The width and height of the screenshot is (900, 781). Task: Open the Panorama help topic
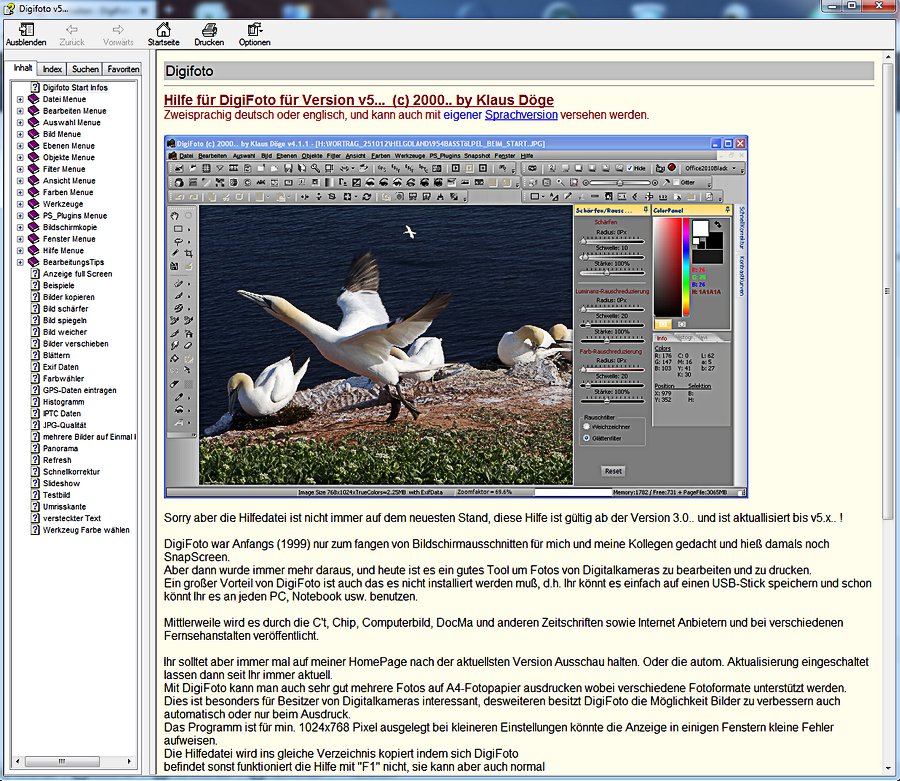pos(62,448)
